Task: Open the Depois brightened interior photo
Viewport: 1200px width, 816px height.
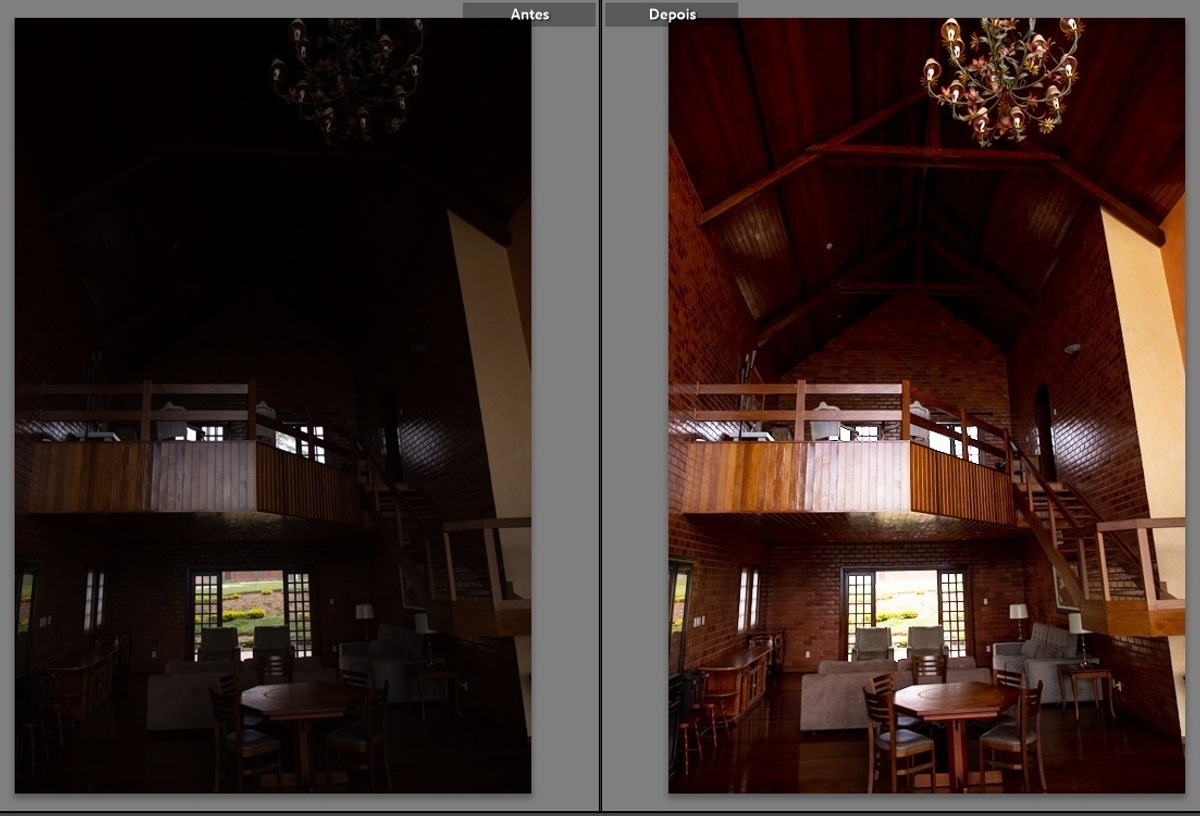Action: [926, 405]
